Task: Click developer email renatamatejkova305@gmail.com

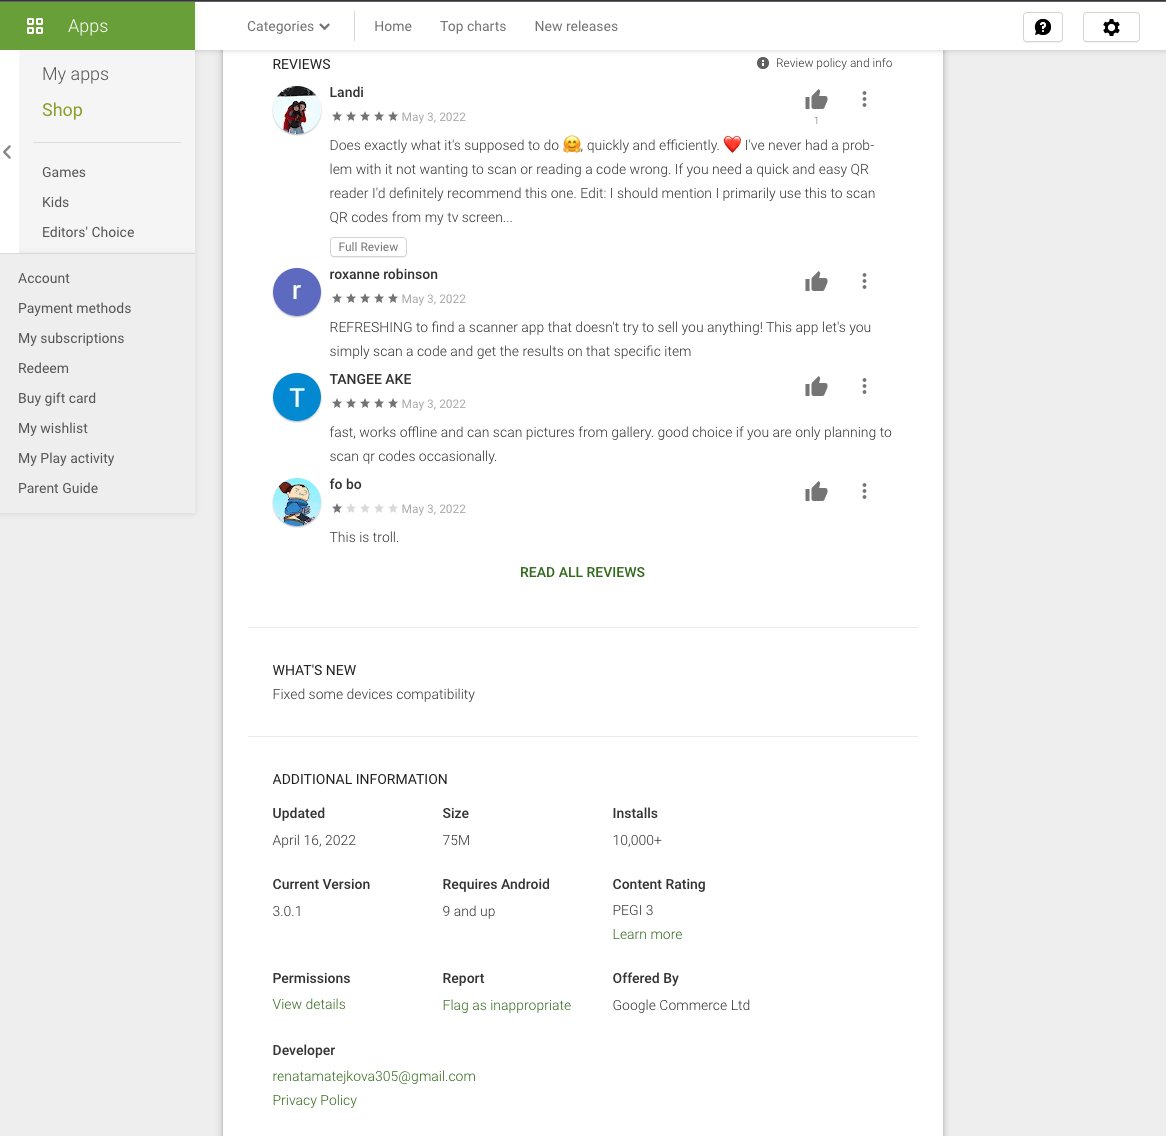Action: [374, 1077]
